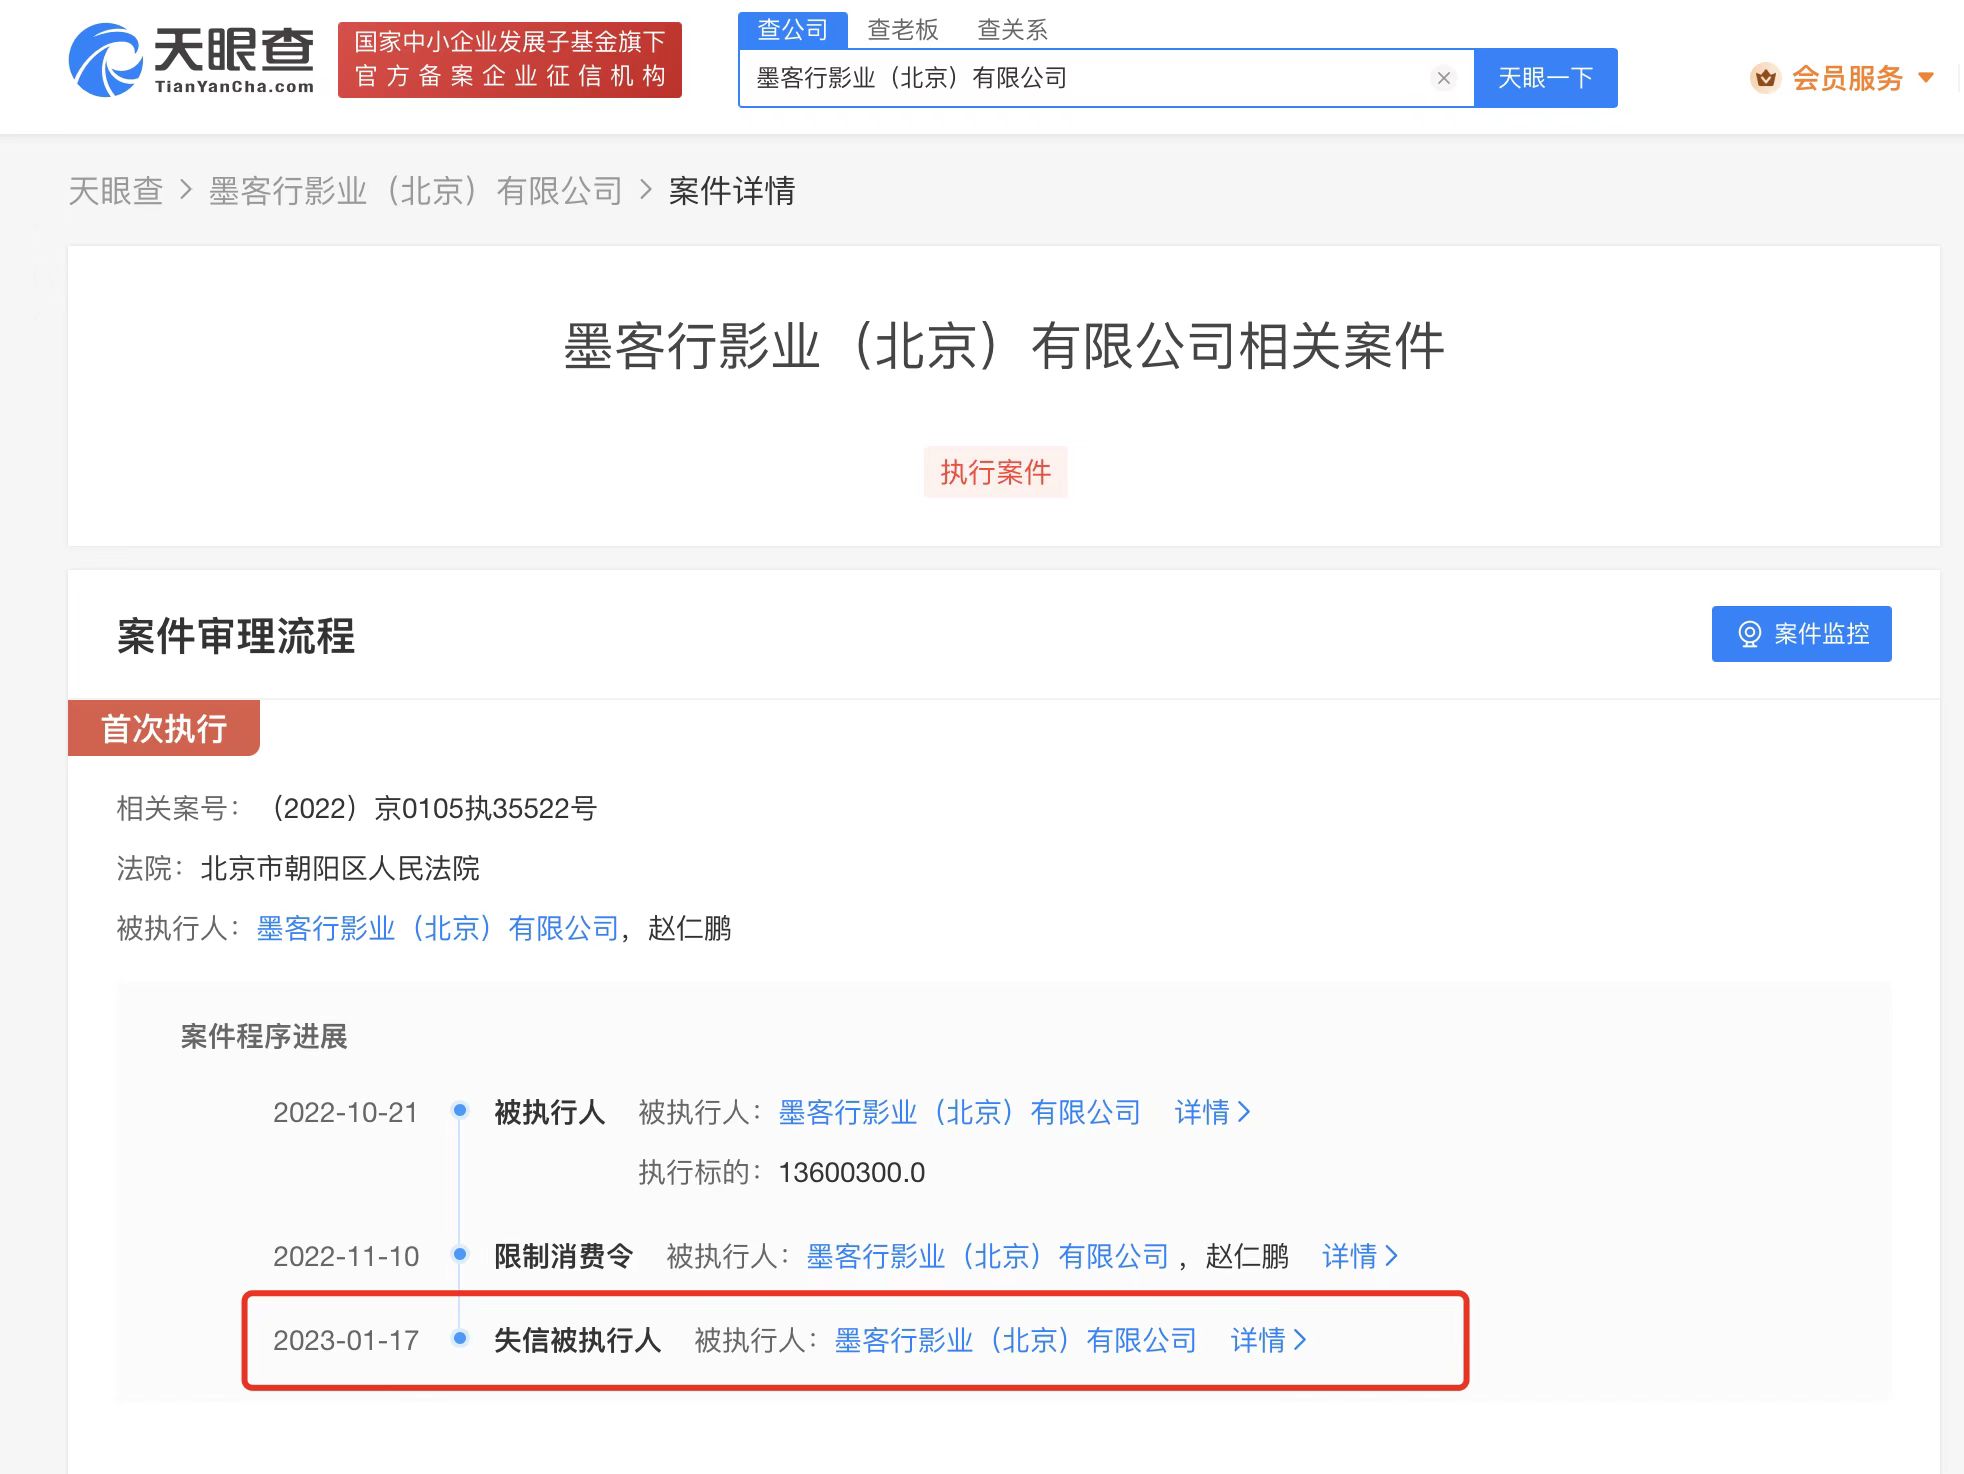Viewport: 1964px width, 1474px height.
Task: Click the 2022-11-10 timeline dot
Action: point(460,1254)
